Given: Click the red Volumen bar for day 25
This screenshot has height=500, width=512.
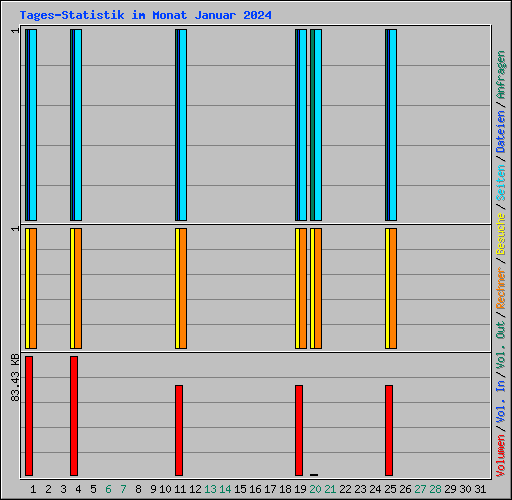Looking at the screenshot, I should tap(389, 430).
